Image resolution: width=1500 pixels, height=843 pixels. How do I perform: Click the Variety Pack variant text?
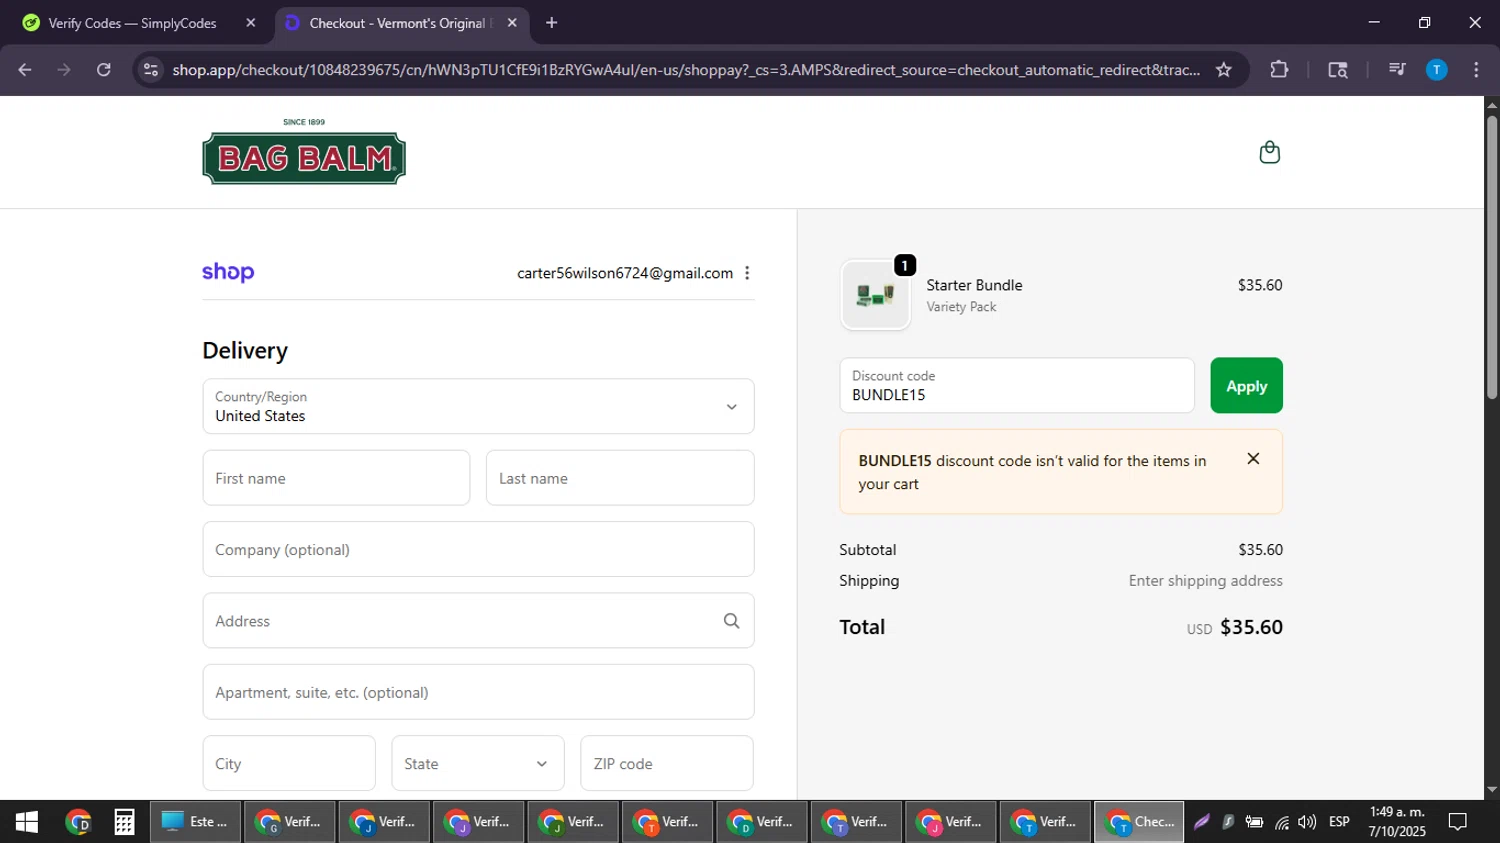[x=961, y=307]
